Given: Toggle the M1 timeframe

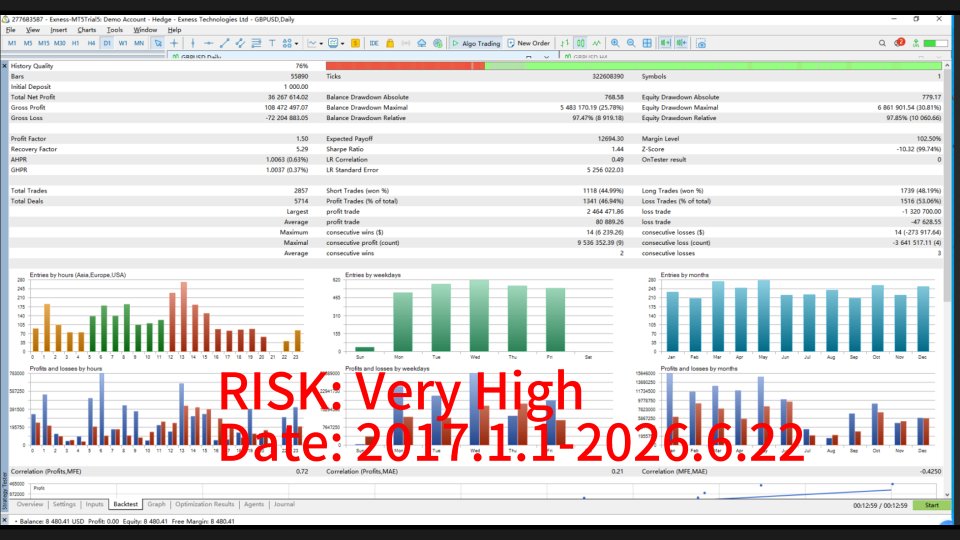Looking at the screenshot, I should tap(12, 43).
